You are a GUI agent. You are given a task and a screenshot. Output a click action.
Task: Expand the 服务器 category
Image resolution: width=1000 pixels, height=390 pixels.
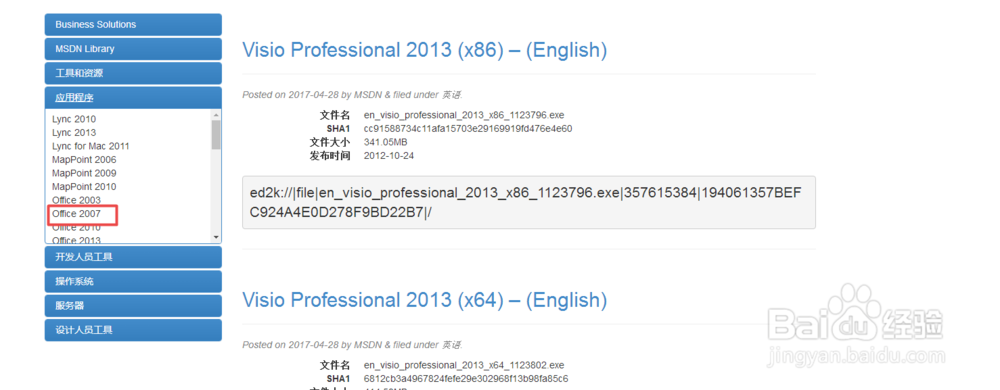[133, 306]
